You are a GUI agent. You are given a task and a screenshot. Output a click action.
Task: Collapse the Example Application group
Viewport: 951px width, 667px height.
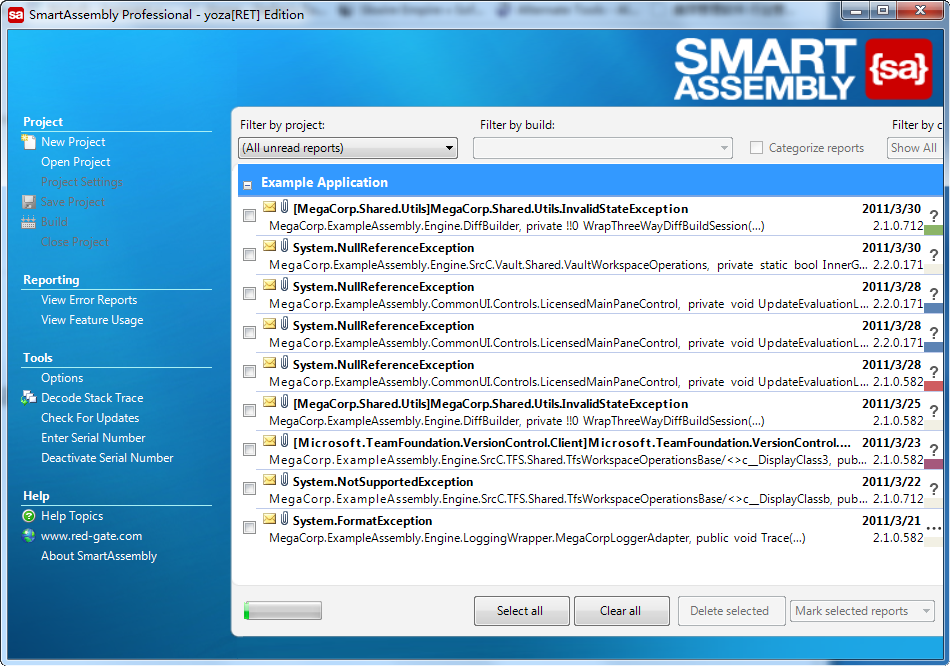click(247, 184)
